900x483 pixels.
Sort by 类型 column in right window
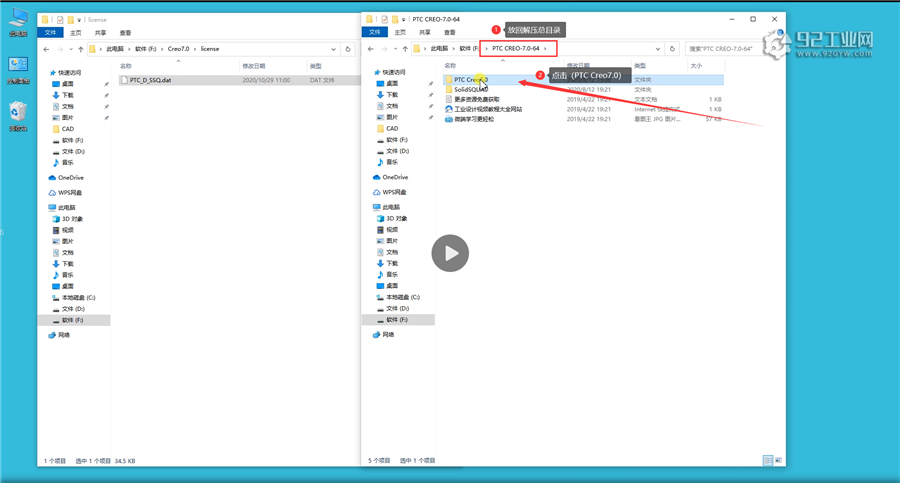[640, 66]
